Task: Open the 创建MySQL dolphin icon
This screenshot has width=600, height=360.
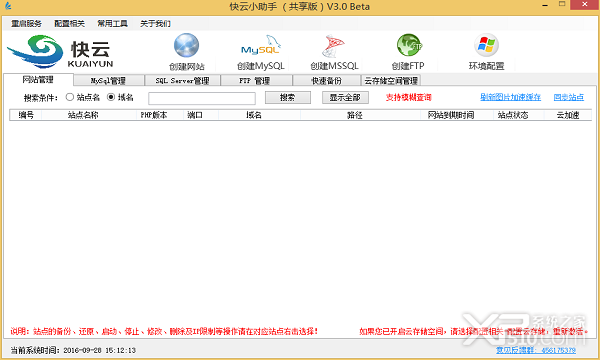Action: (x=261, y=46)
